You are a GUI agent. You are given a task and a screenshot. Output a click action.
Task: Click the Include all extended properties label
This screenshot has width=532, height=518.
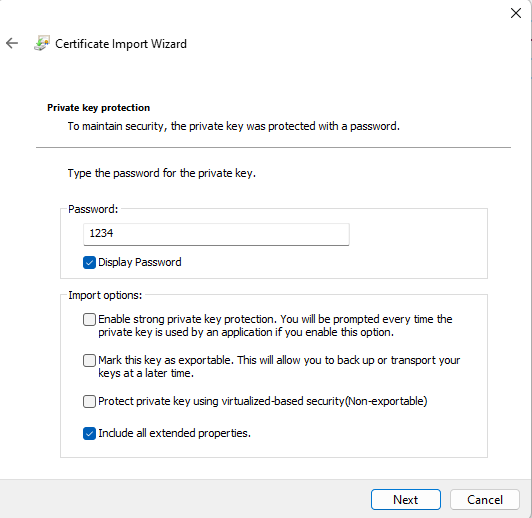(x=174, y=433)
